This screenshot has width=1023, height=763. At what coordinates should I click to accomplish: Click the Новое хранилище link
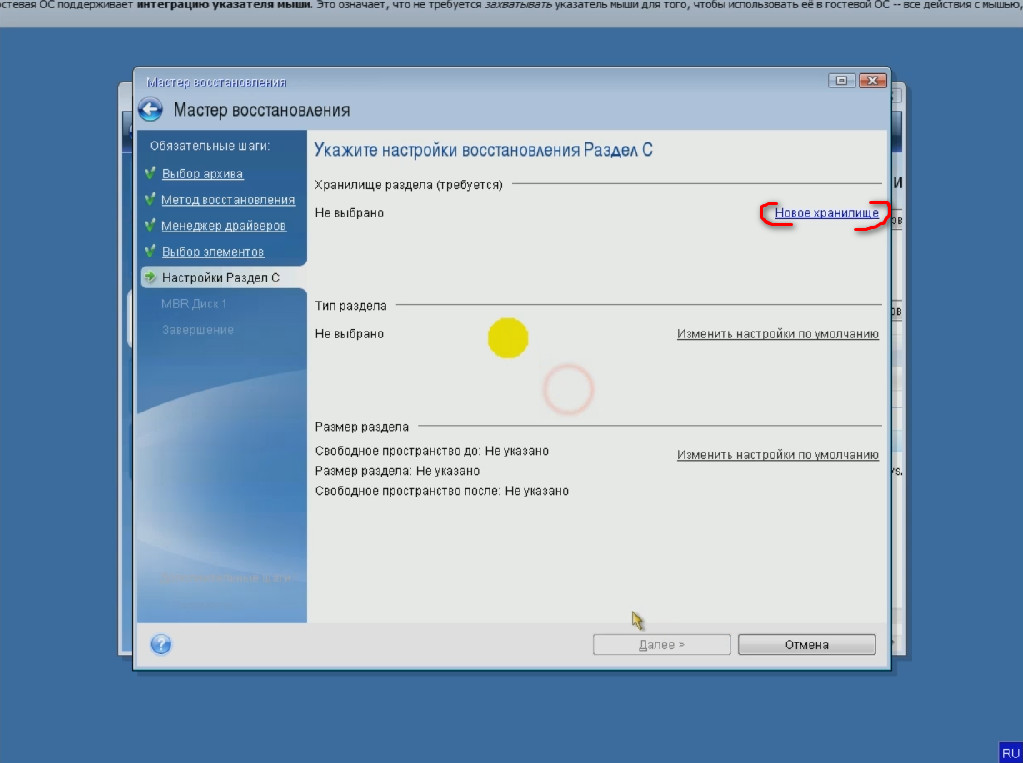pyautogui.click(x=826, y=213)
